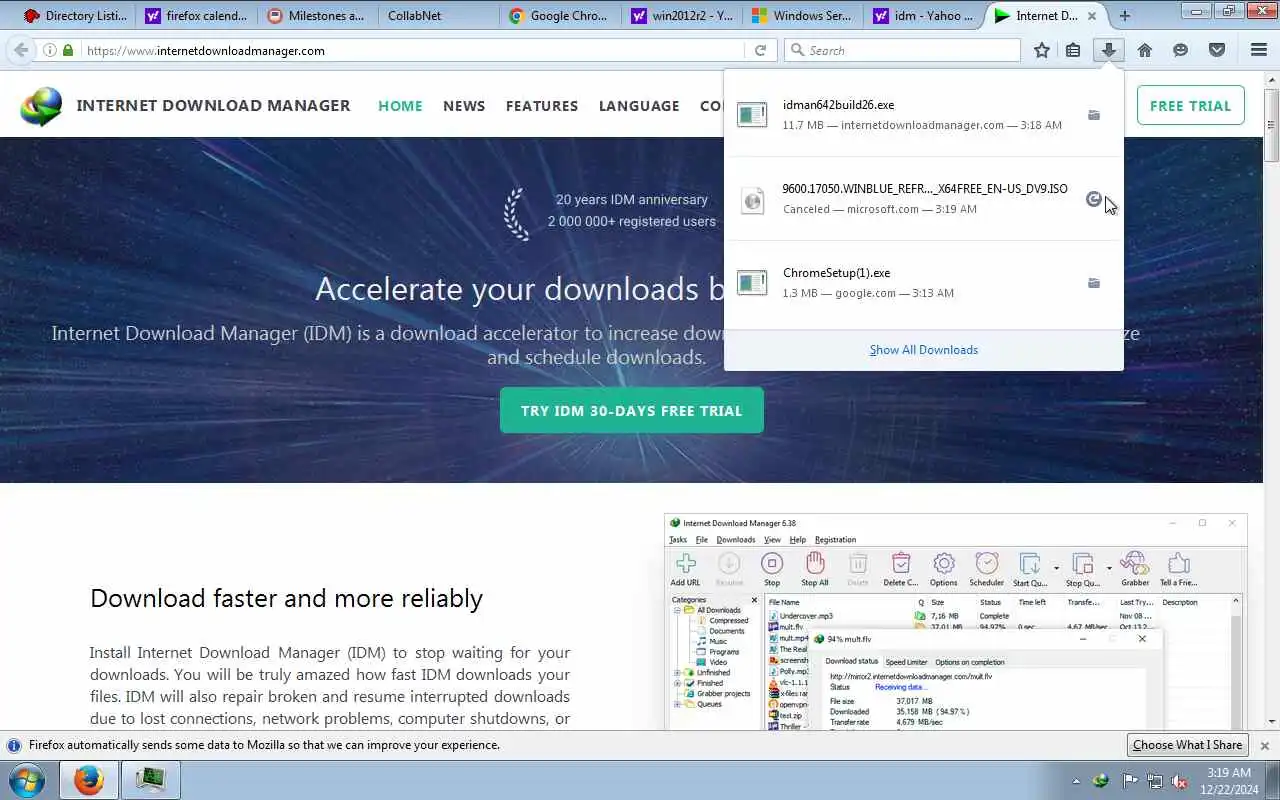
Task: Click the network icon in system tray
Action: coord(1155,781)
